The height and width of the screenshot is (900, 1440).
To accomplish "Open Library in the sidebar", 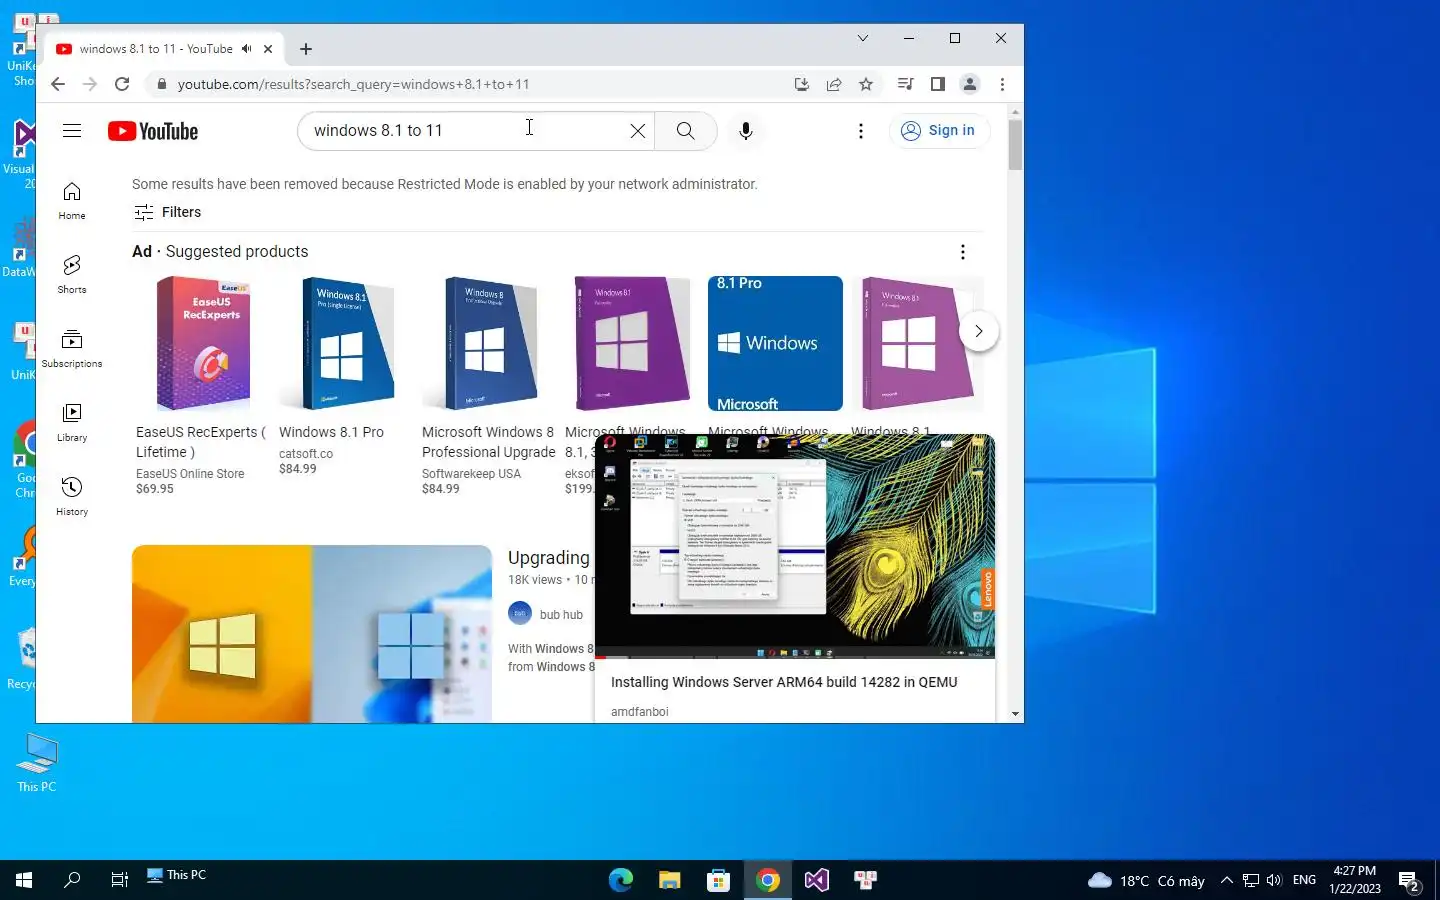I will tap(72, 422).
